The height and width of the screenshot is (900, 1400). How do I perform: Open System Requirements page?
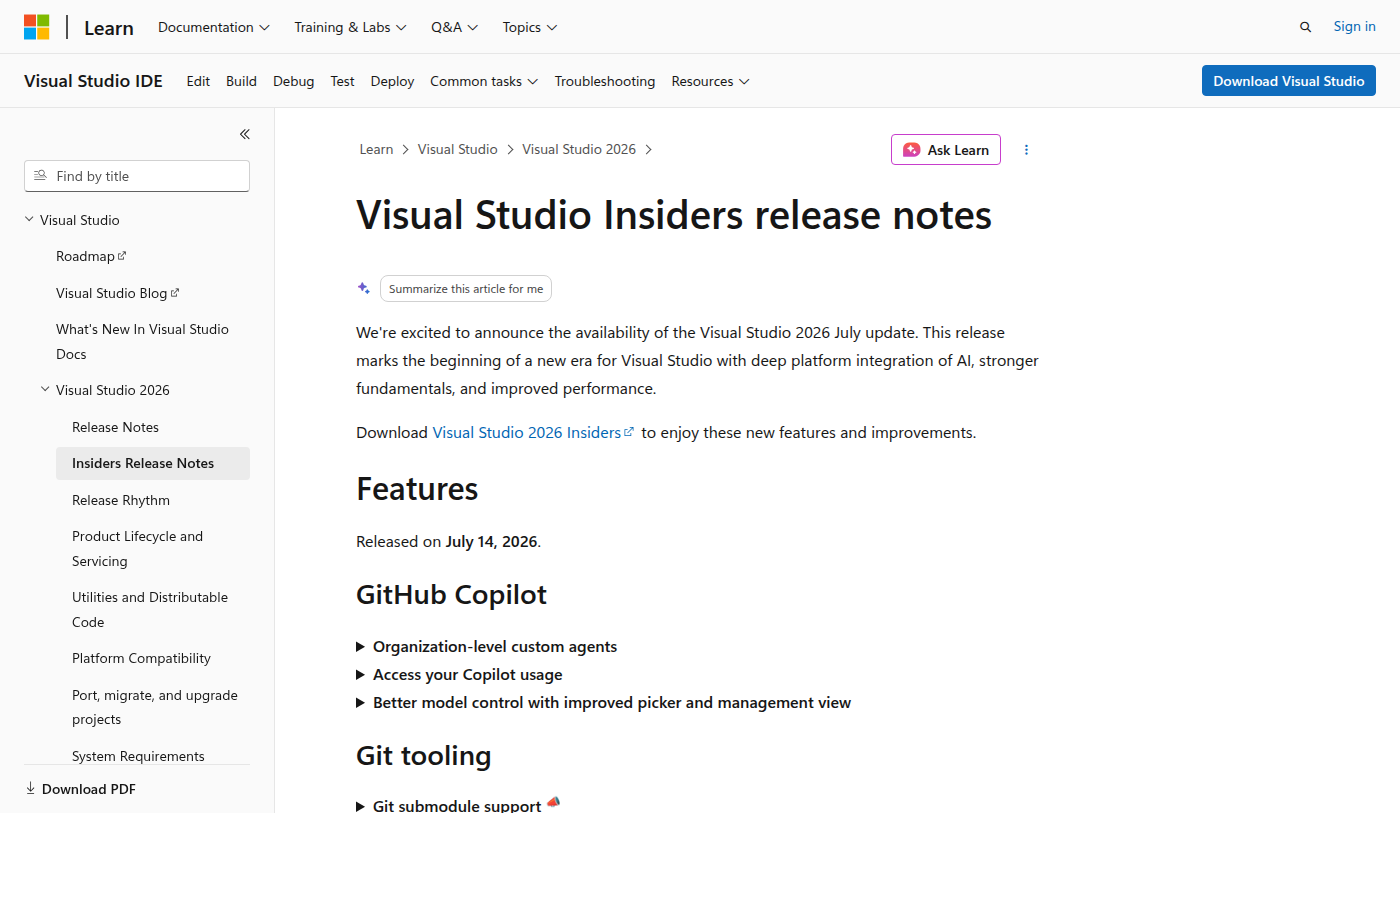[x=138, y=756]
